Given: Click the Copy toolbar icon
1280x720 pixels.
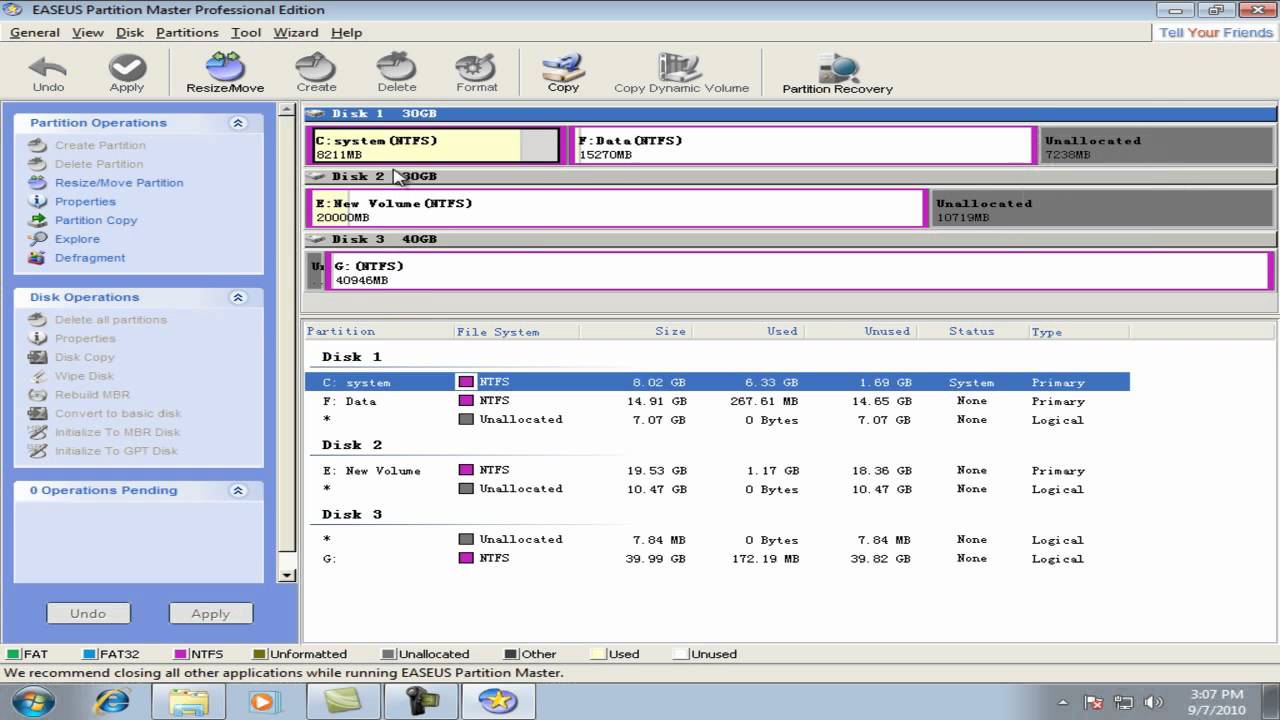Looking at the screenshot, I should click(x=563, y=73).
